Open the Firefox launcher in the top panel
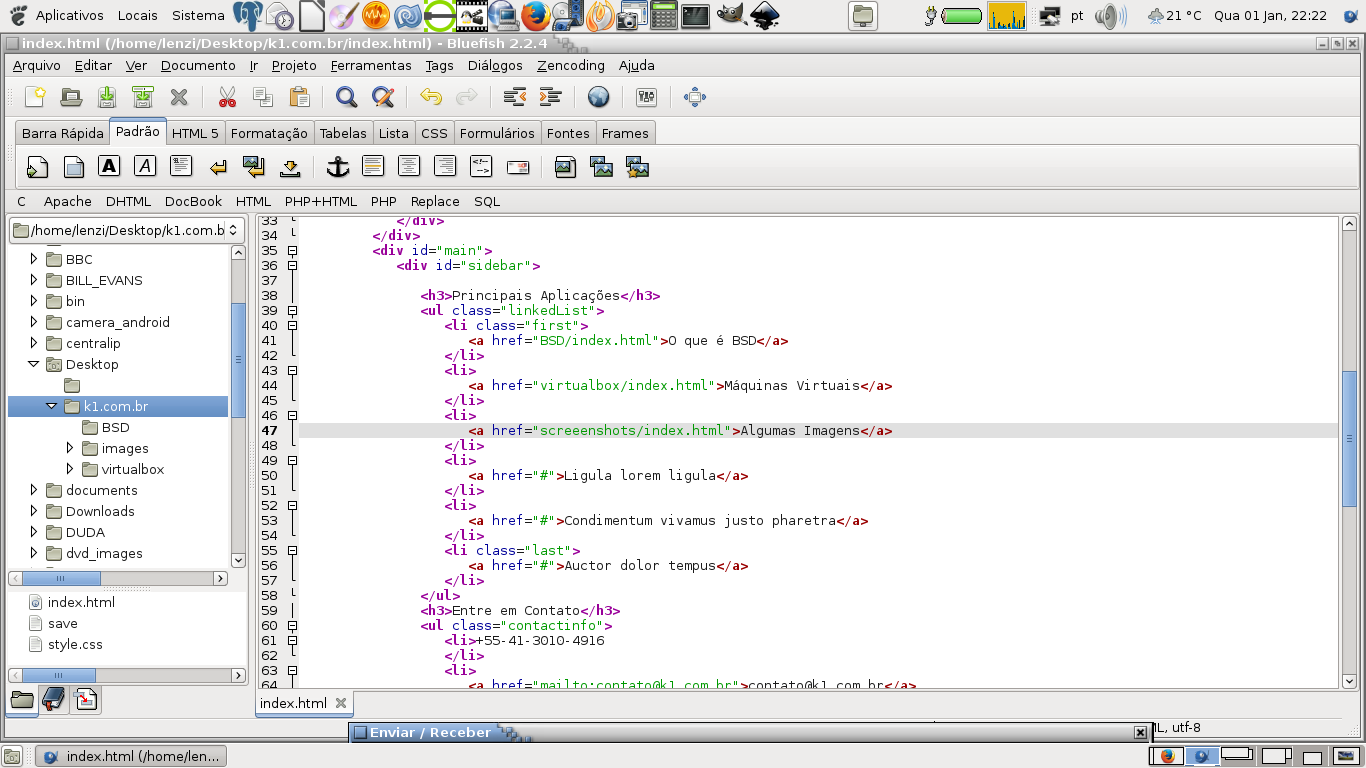Screen dimensions: 1366x768 [x=535, y=15]
